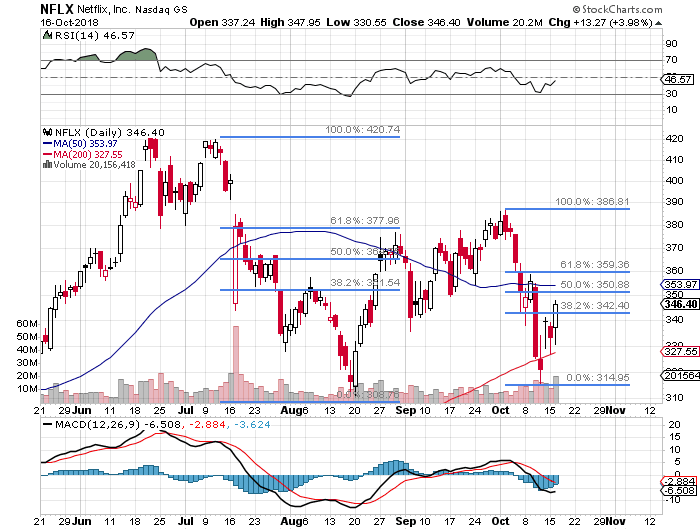Click the red MA(200) legend line marker
The image size is (700, 530).
[47, 154]
